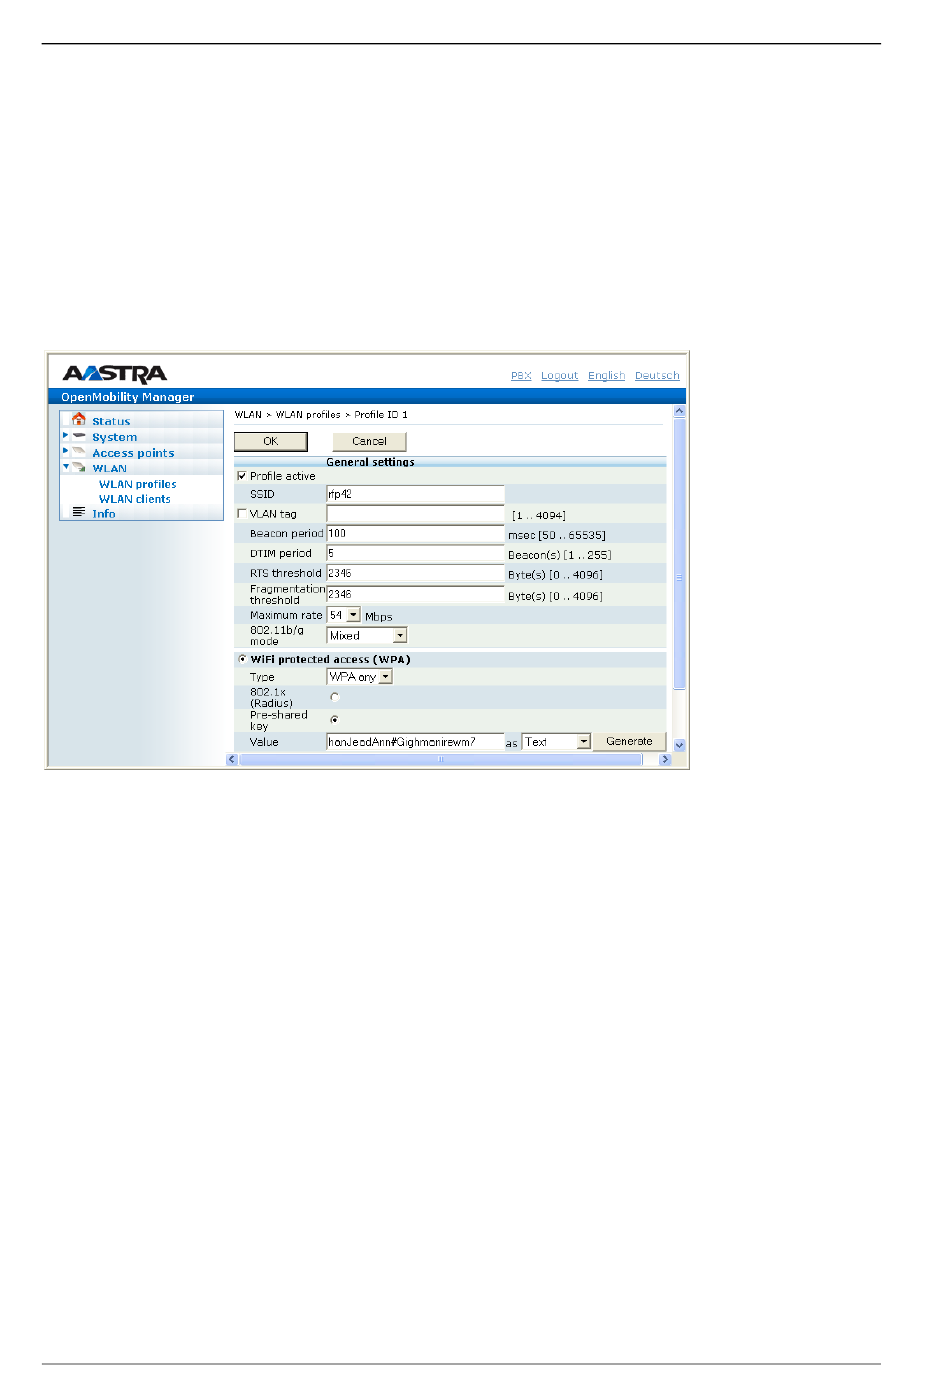950x1387 pixels.
Task: Click the Beacon period input field
Action: coord(415,534)
